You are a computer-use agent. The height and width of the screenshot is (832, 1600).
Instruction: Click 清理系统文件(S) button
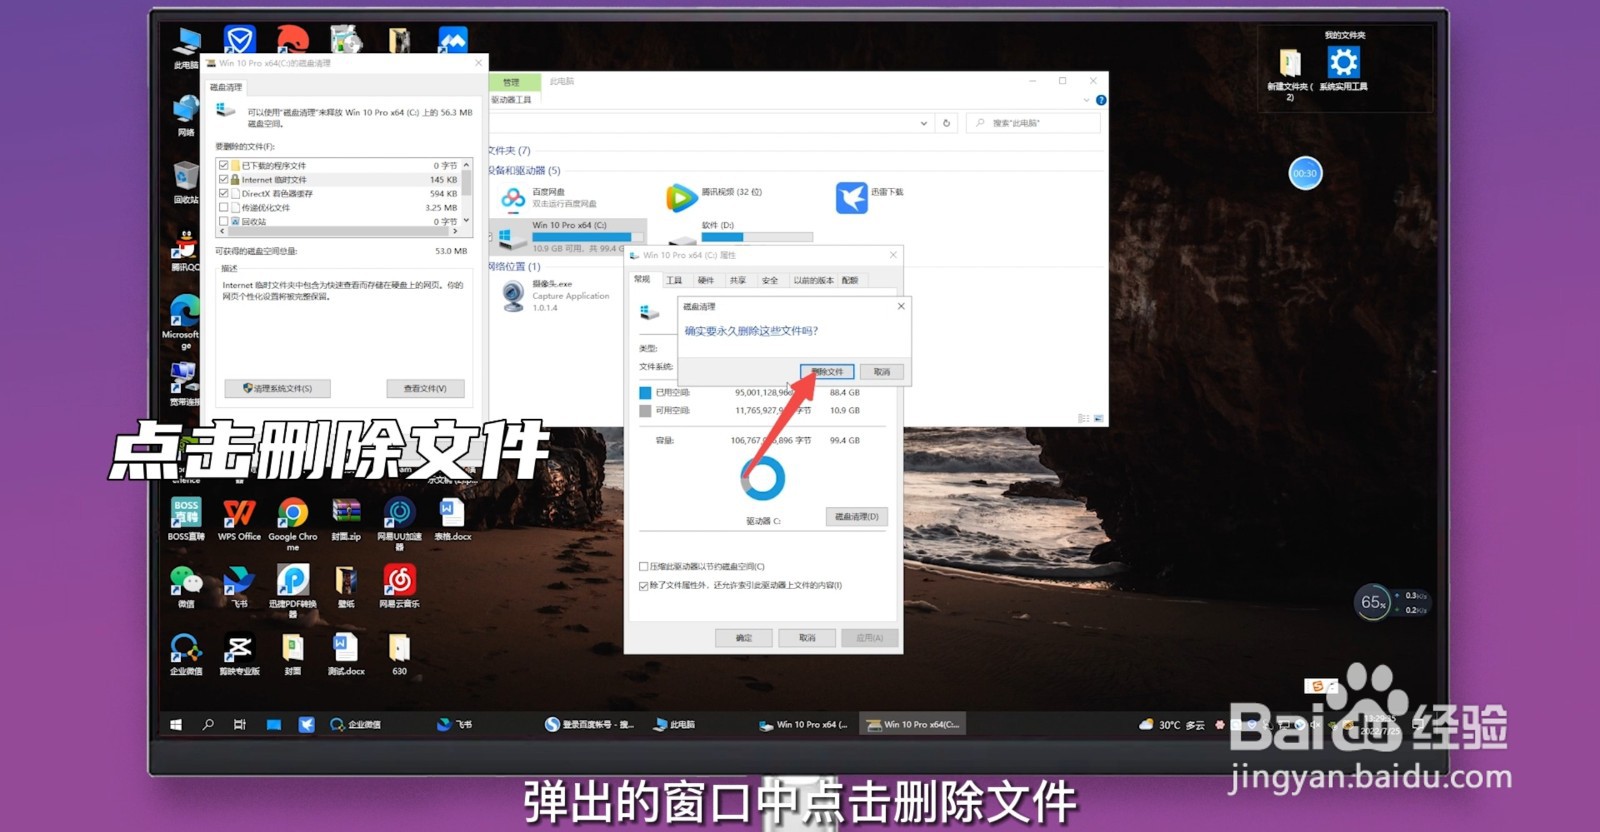277,388
